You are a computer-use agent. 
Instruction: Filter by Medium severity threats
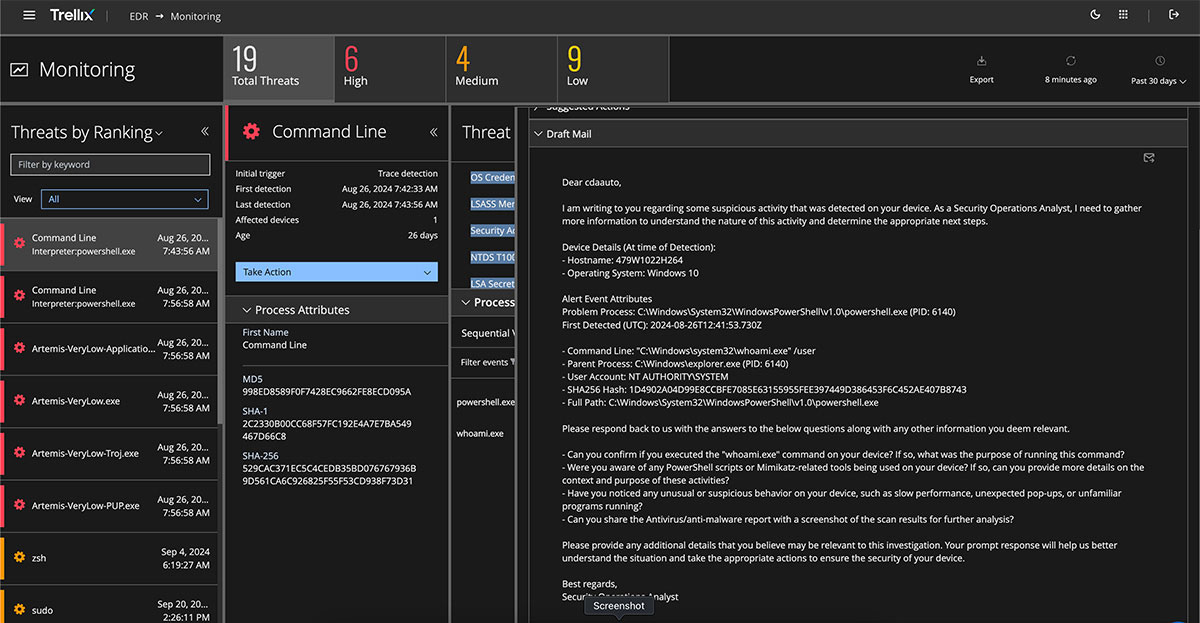[499, 69]
